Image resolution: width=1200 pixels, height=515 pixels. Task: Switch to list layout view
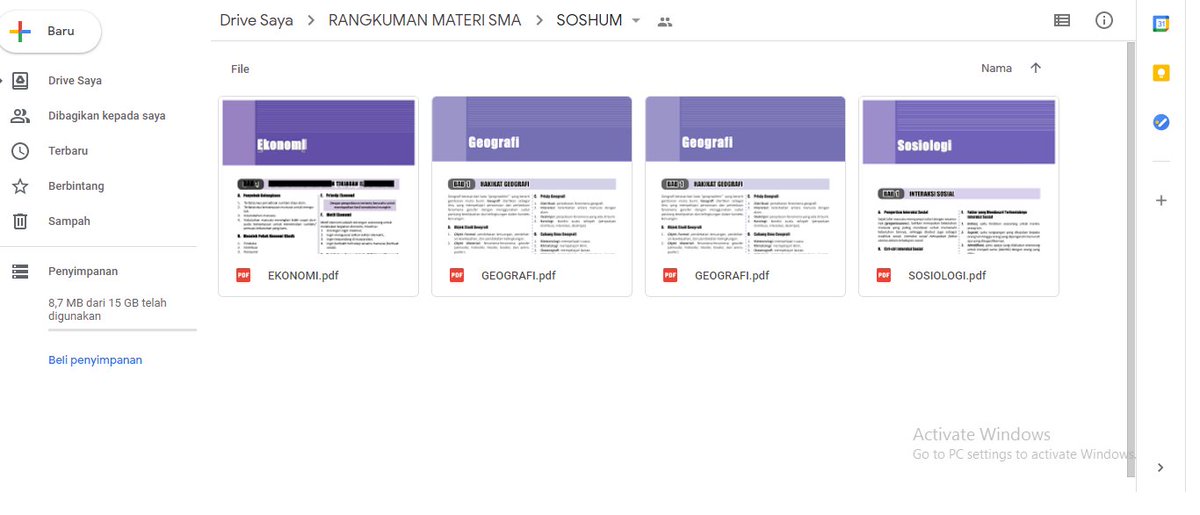(x=1062, y=20)
